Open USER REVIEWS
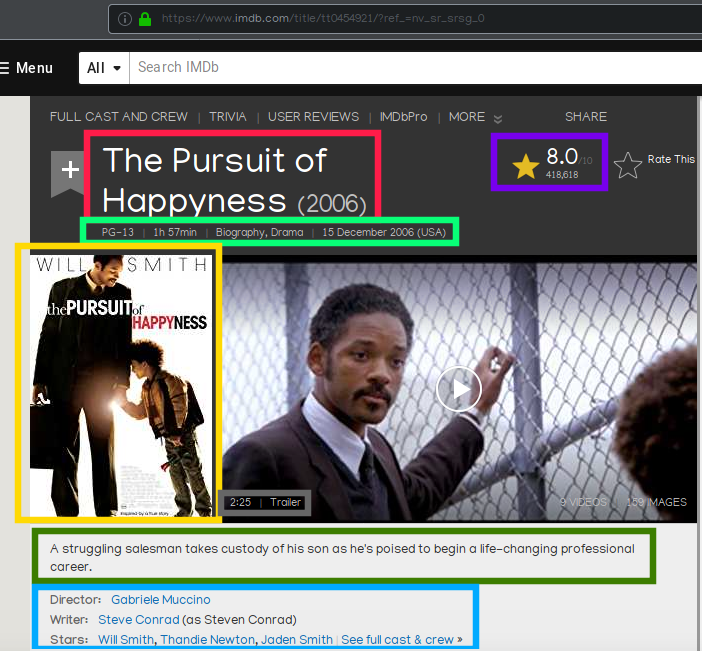The height and width of the screenshot is (651, 702). pyautogui.click(x=313, y=117)
